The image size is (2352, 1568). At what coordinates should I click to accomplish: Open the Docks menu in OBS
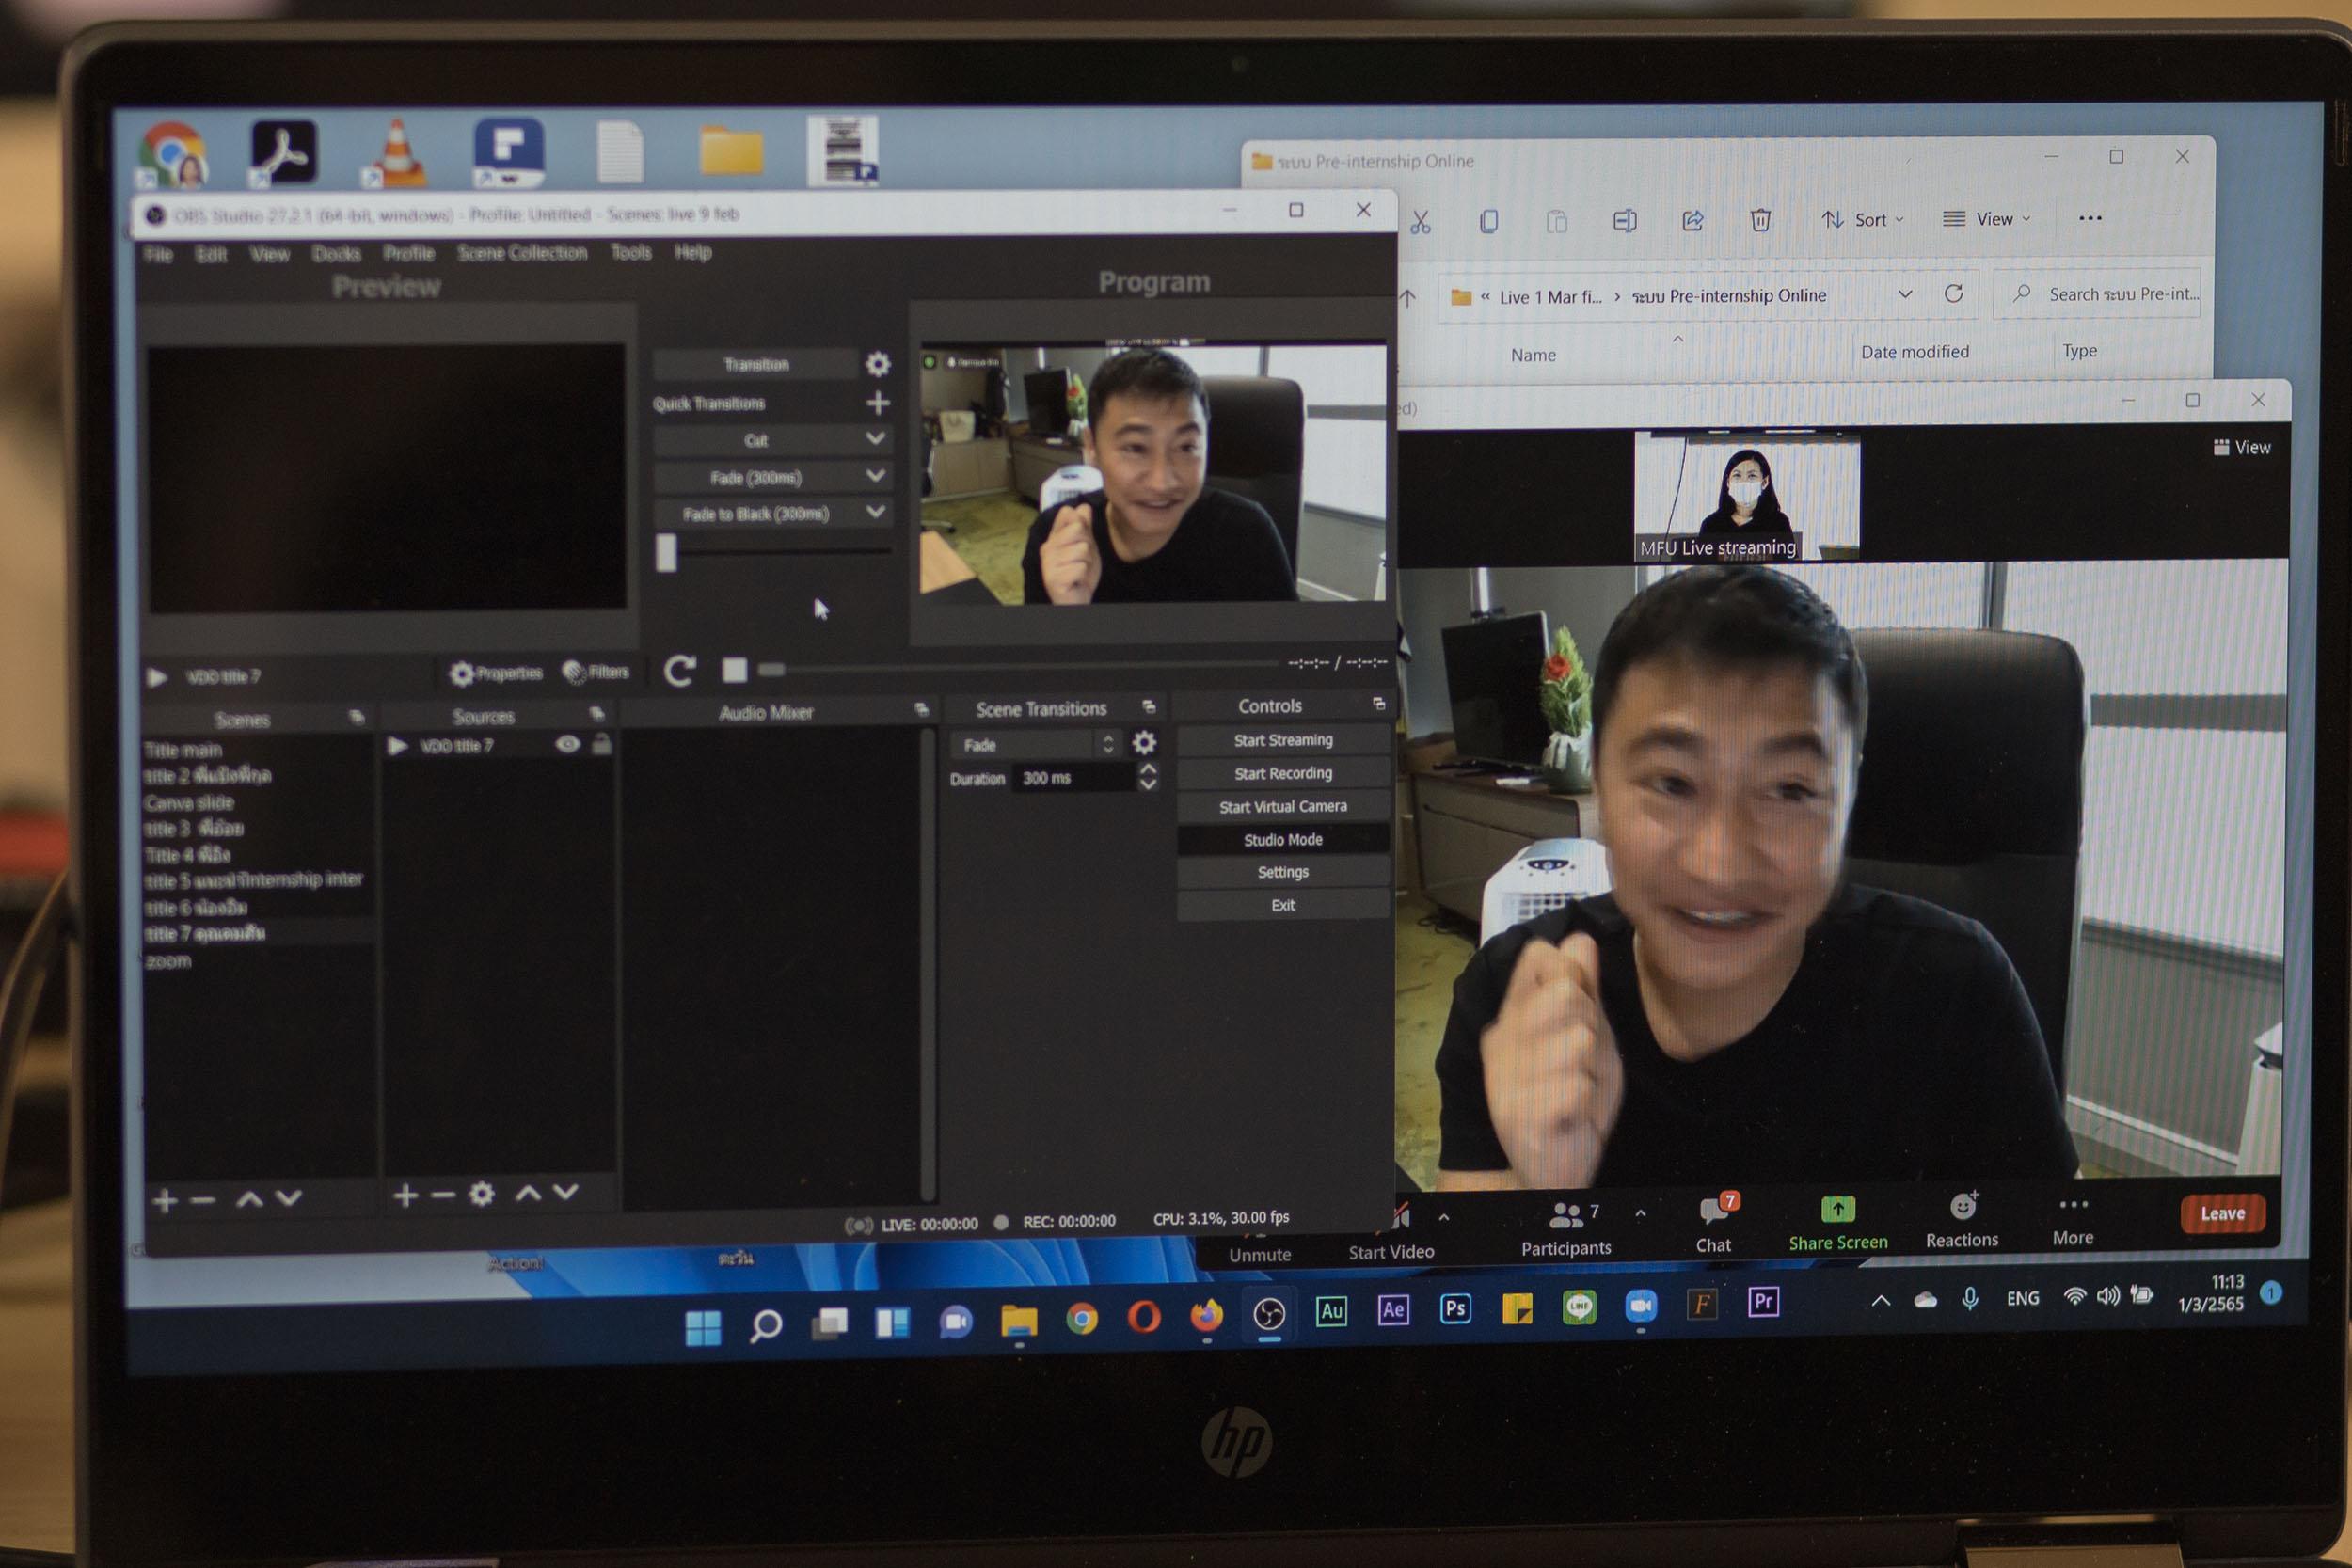[x=336, y=254]
